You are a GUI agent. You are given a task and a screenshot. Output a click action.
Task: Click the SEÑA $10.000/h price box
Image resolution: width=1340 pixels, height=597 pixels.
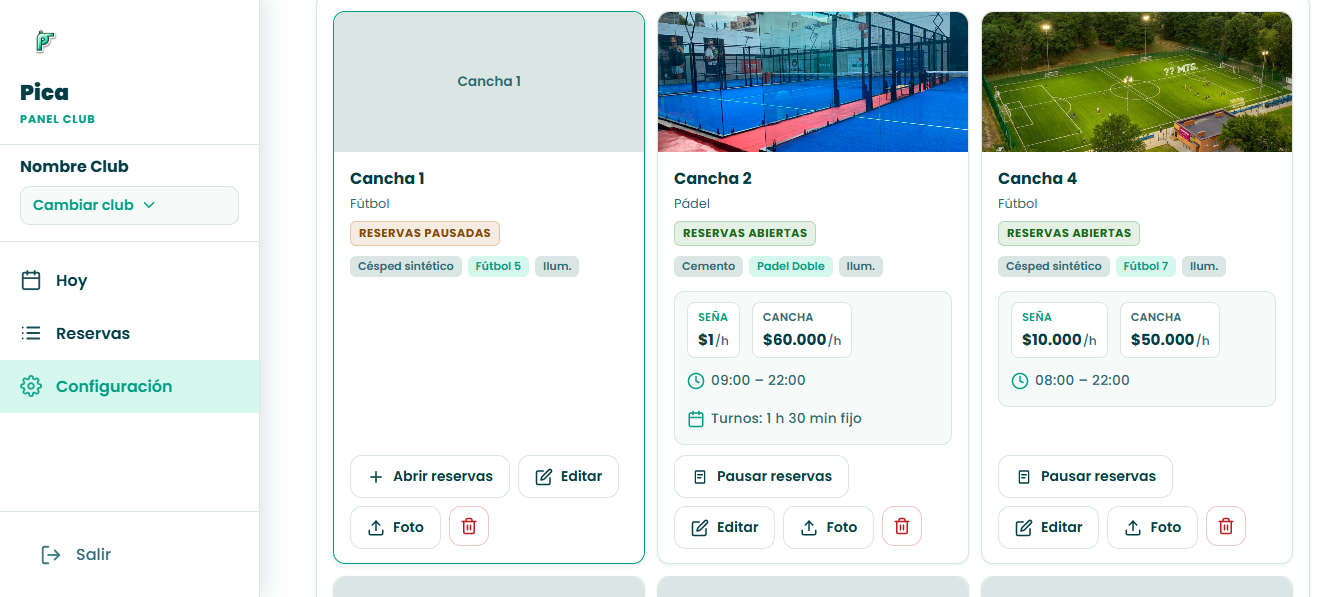[x=1059, y=330]
